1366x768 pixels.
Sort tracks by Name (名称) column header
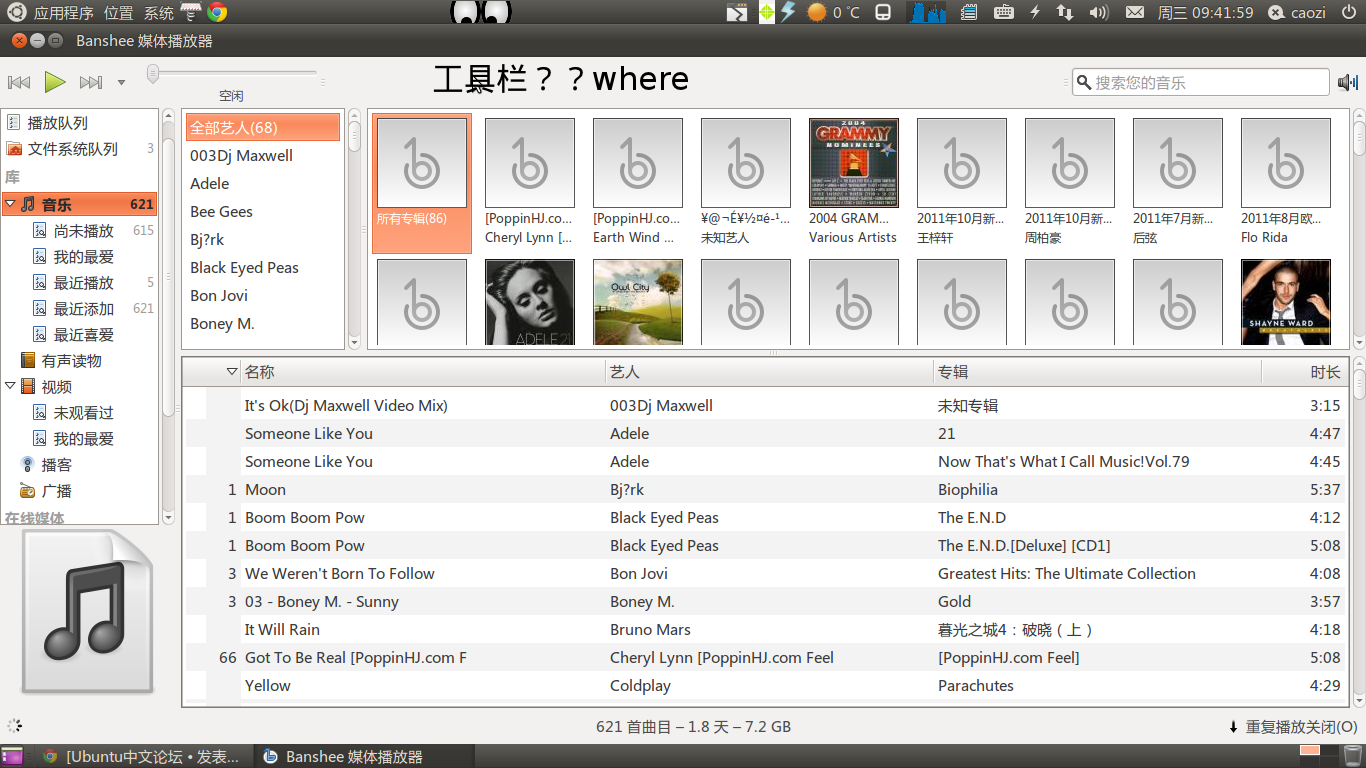[x=424, y=371]
